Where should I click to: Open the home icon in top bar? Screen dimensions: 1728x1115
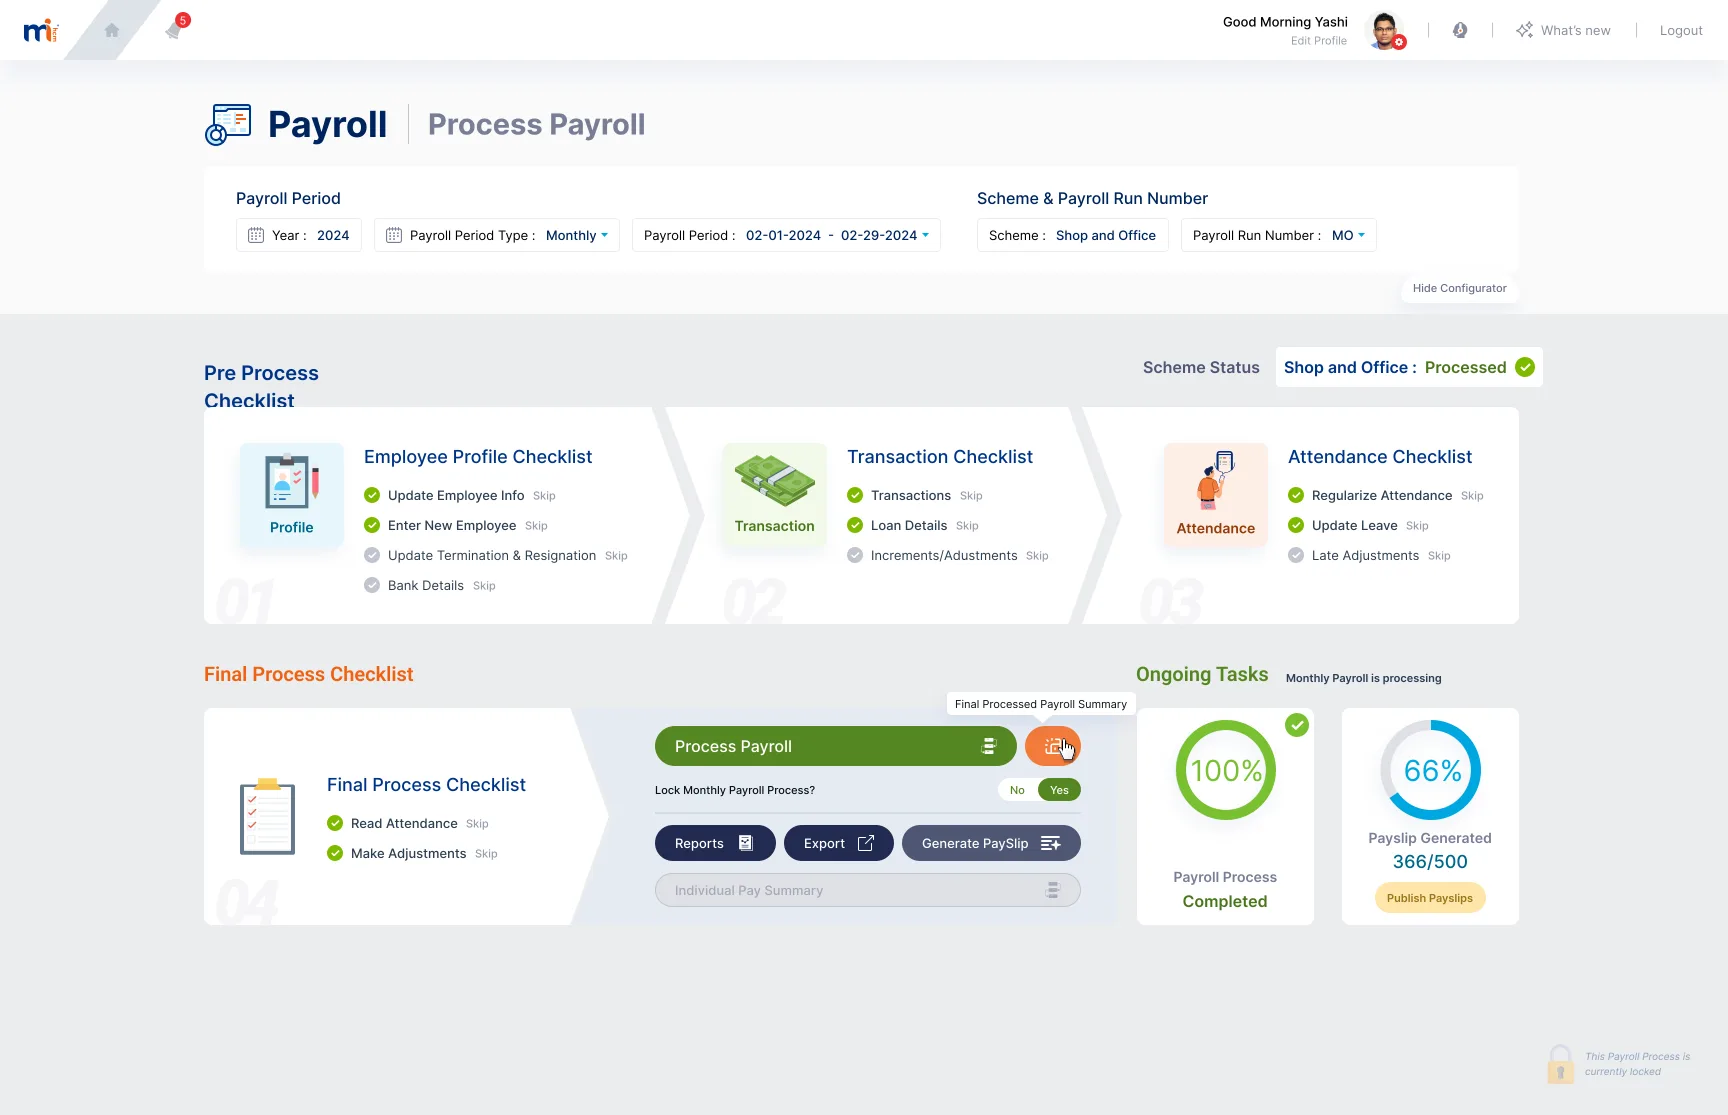[x=112, y=30]
